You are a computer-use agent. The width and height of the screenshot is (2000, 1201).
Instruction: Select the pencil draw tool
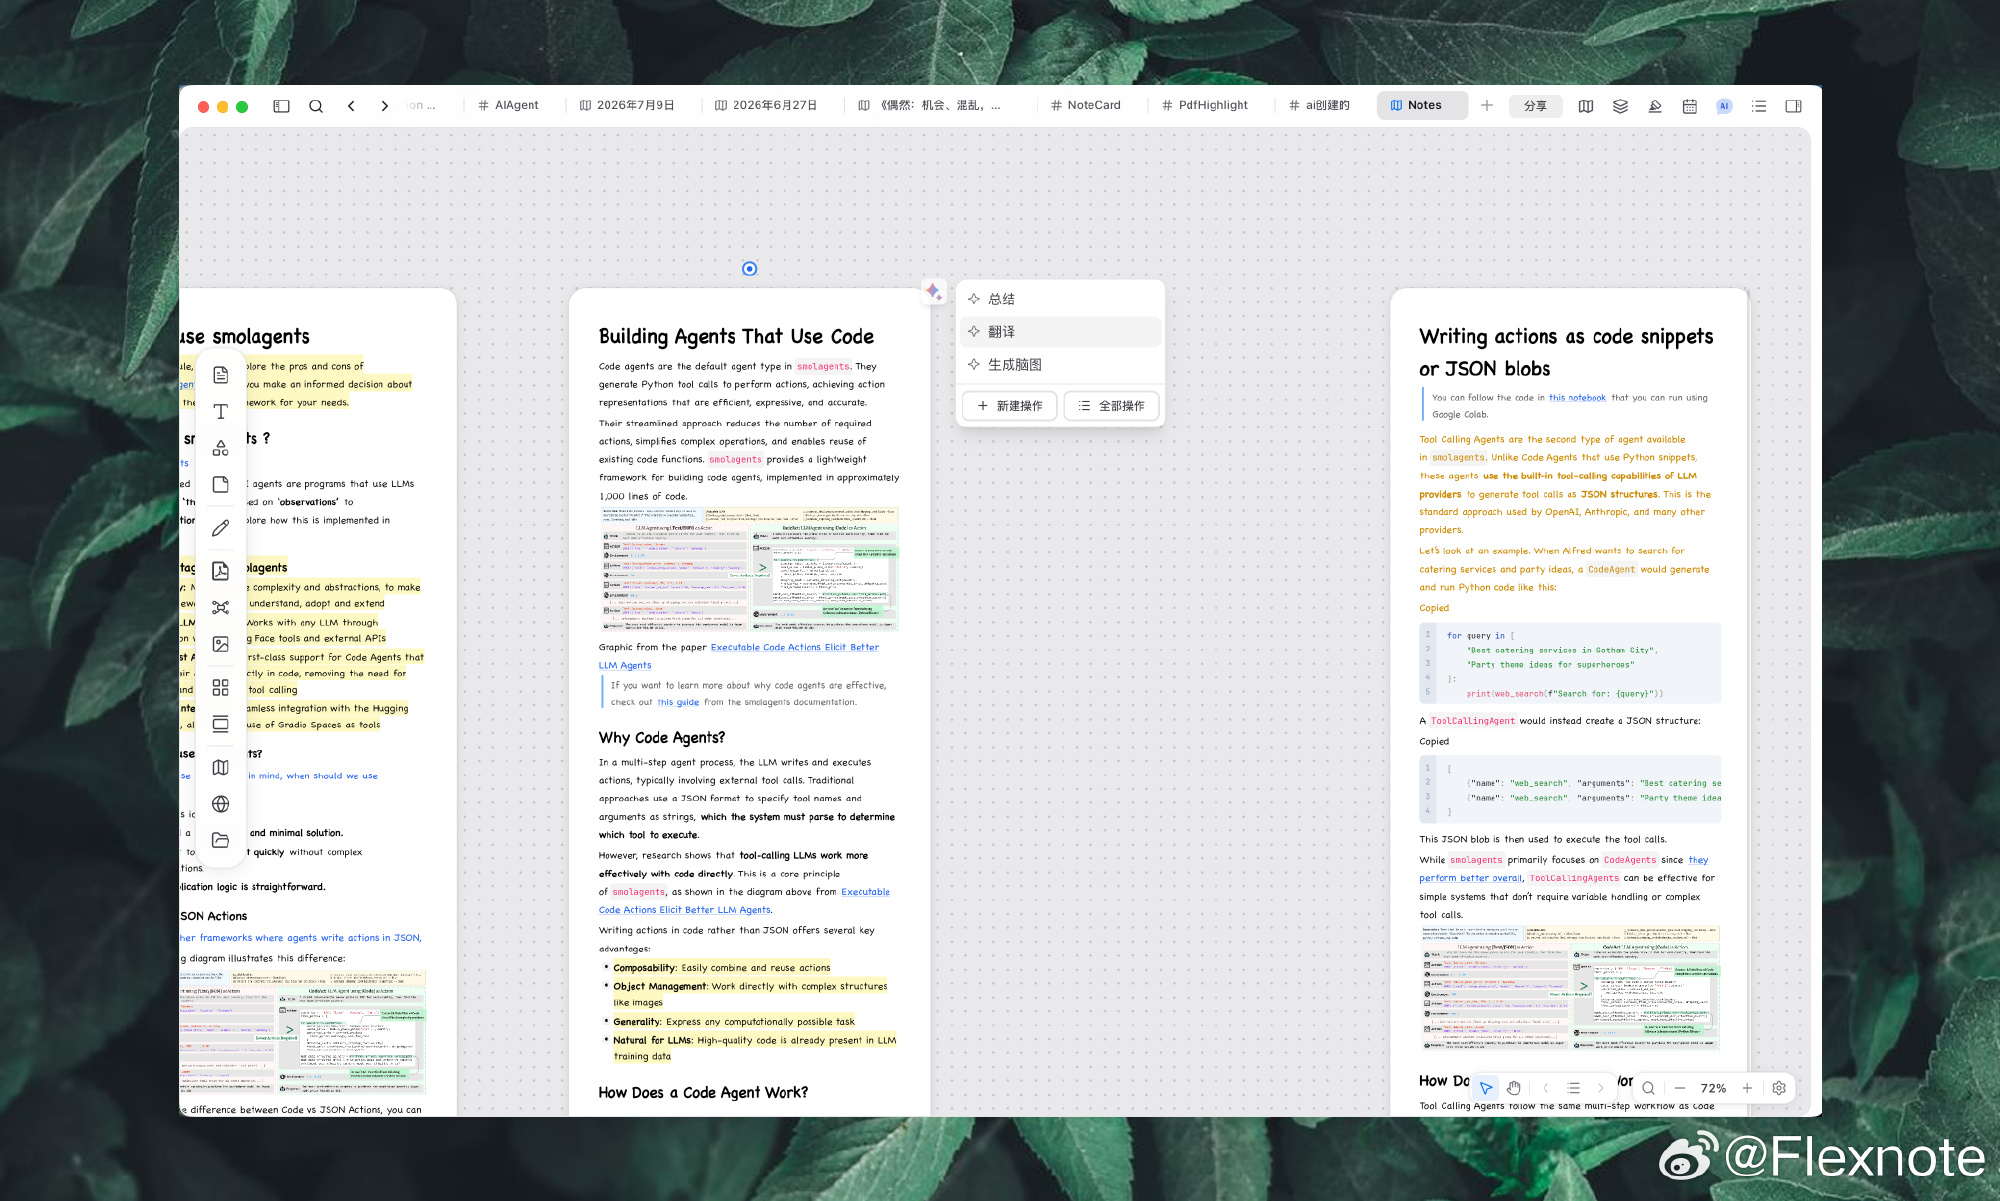tap(221, 528)
